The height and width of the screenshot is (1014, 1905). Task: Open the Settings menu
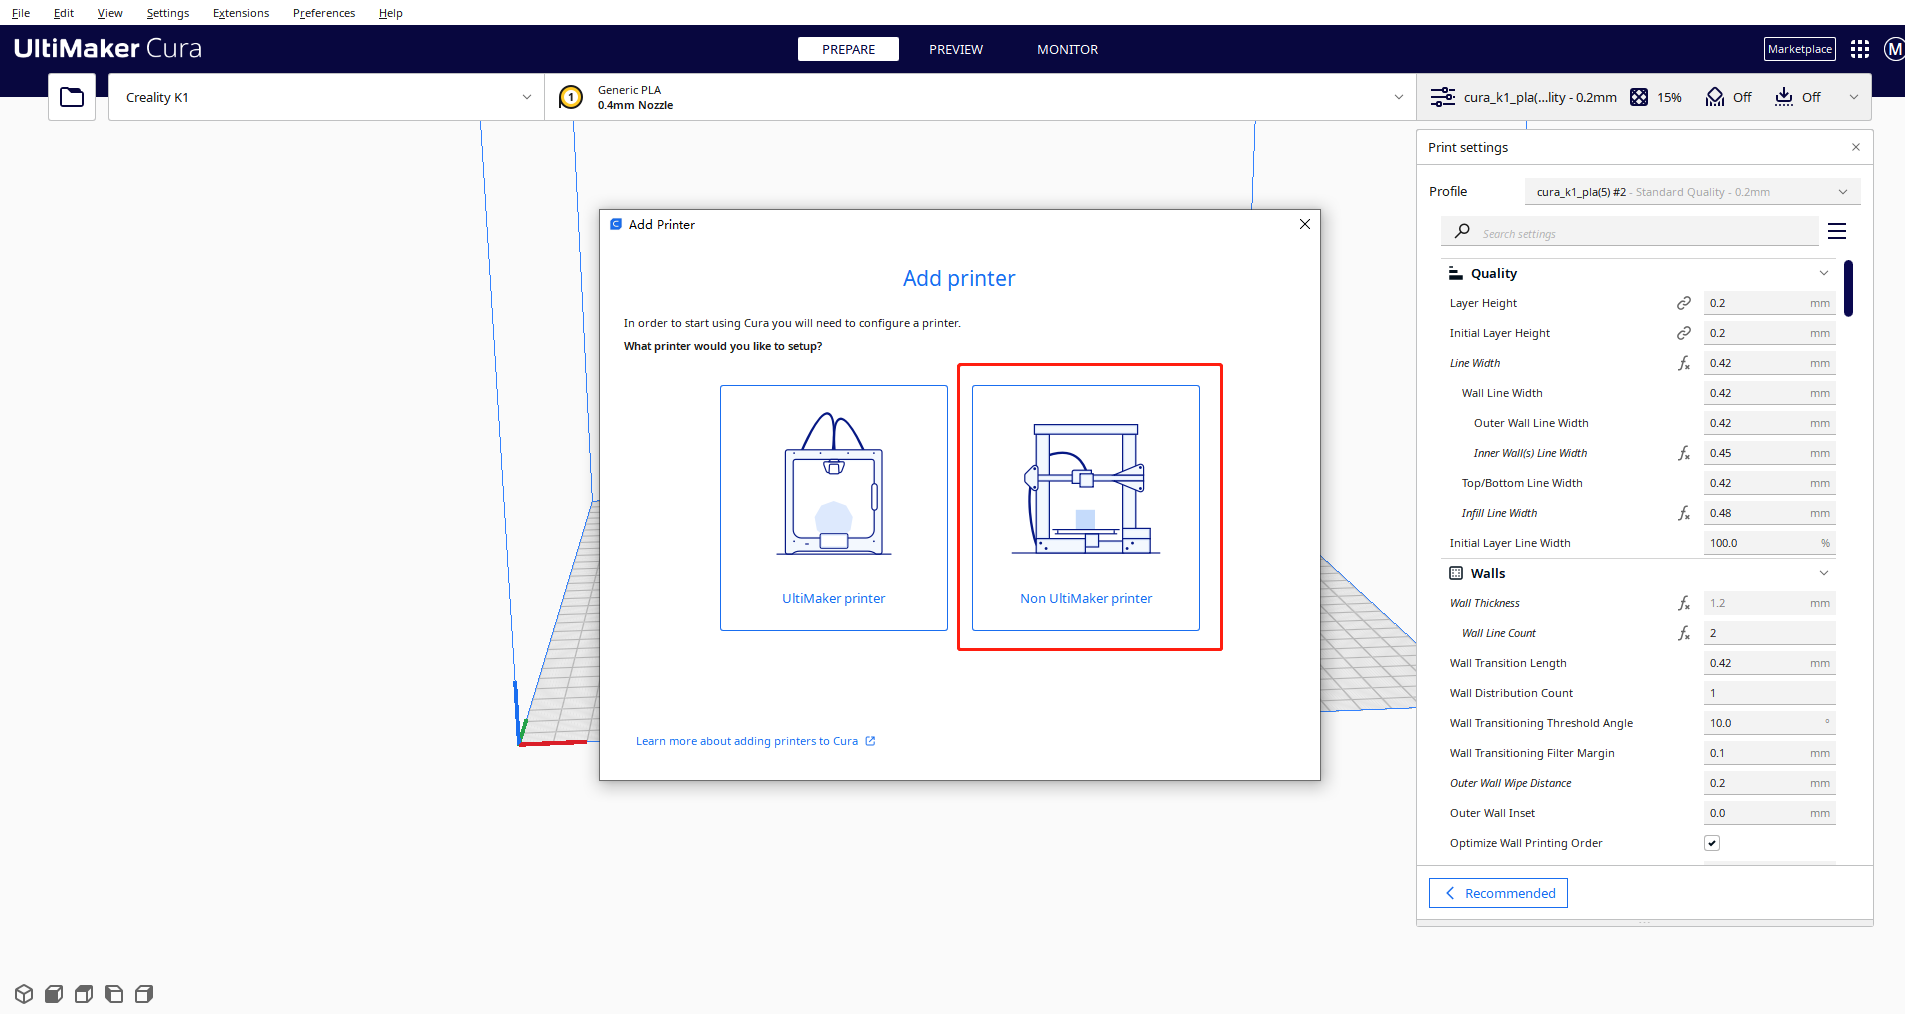pos(168,13)
